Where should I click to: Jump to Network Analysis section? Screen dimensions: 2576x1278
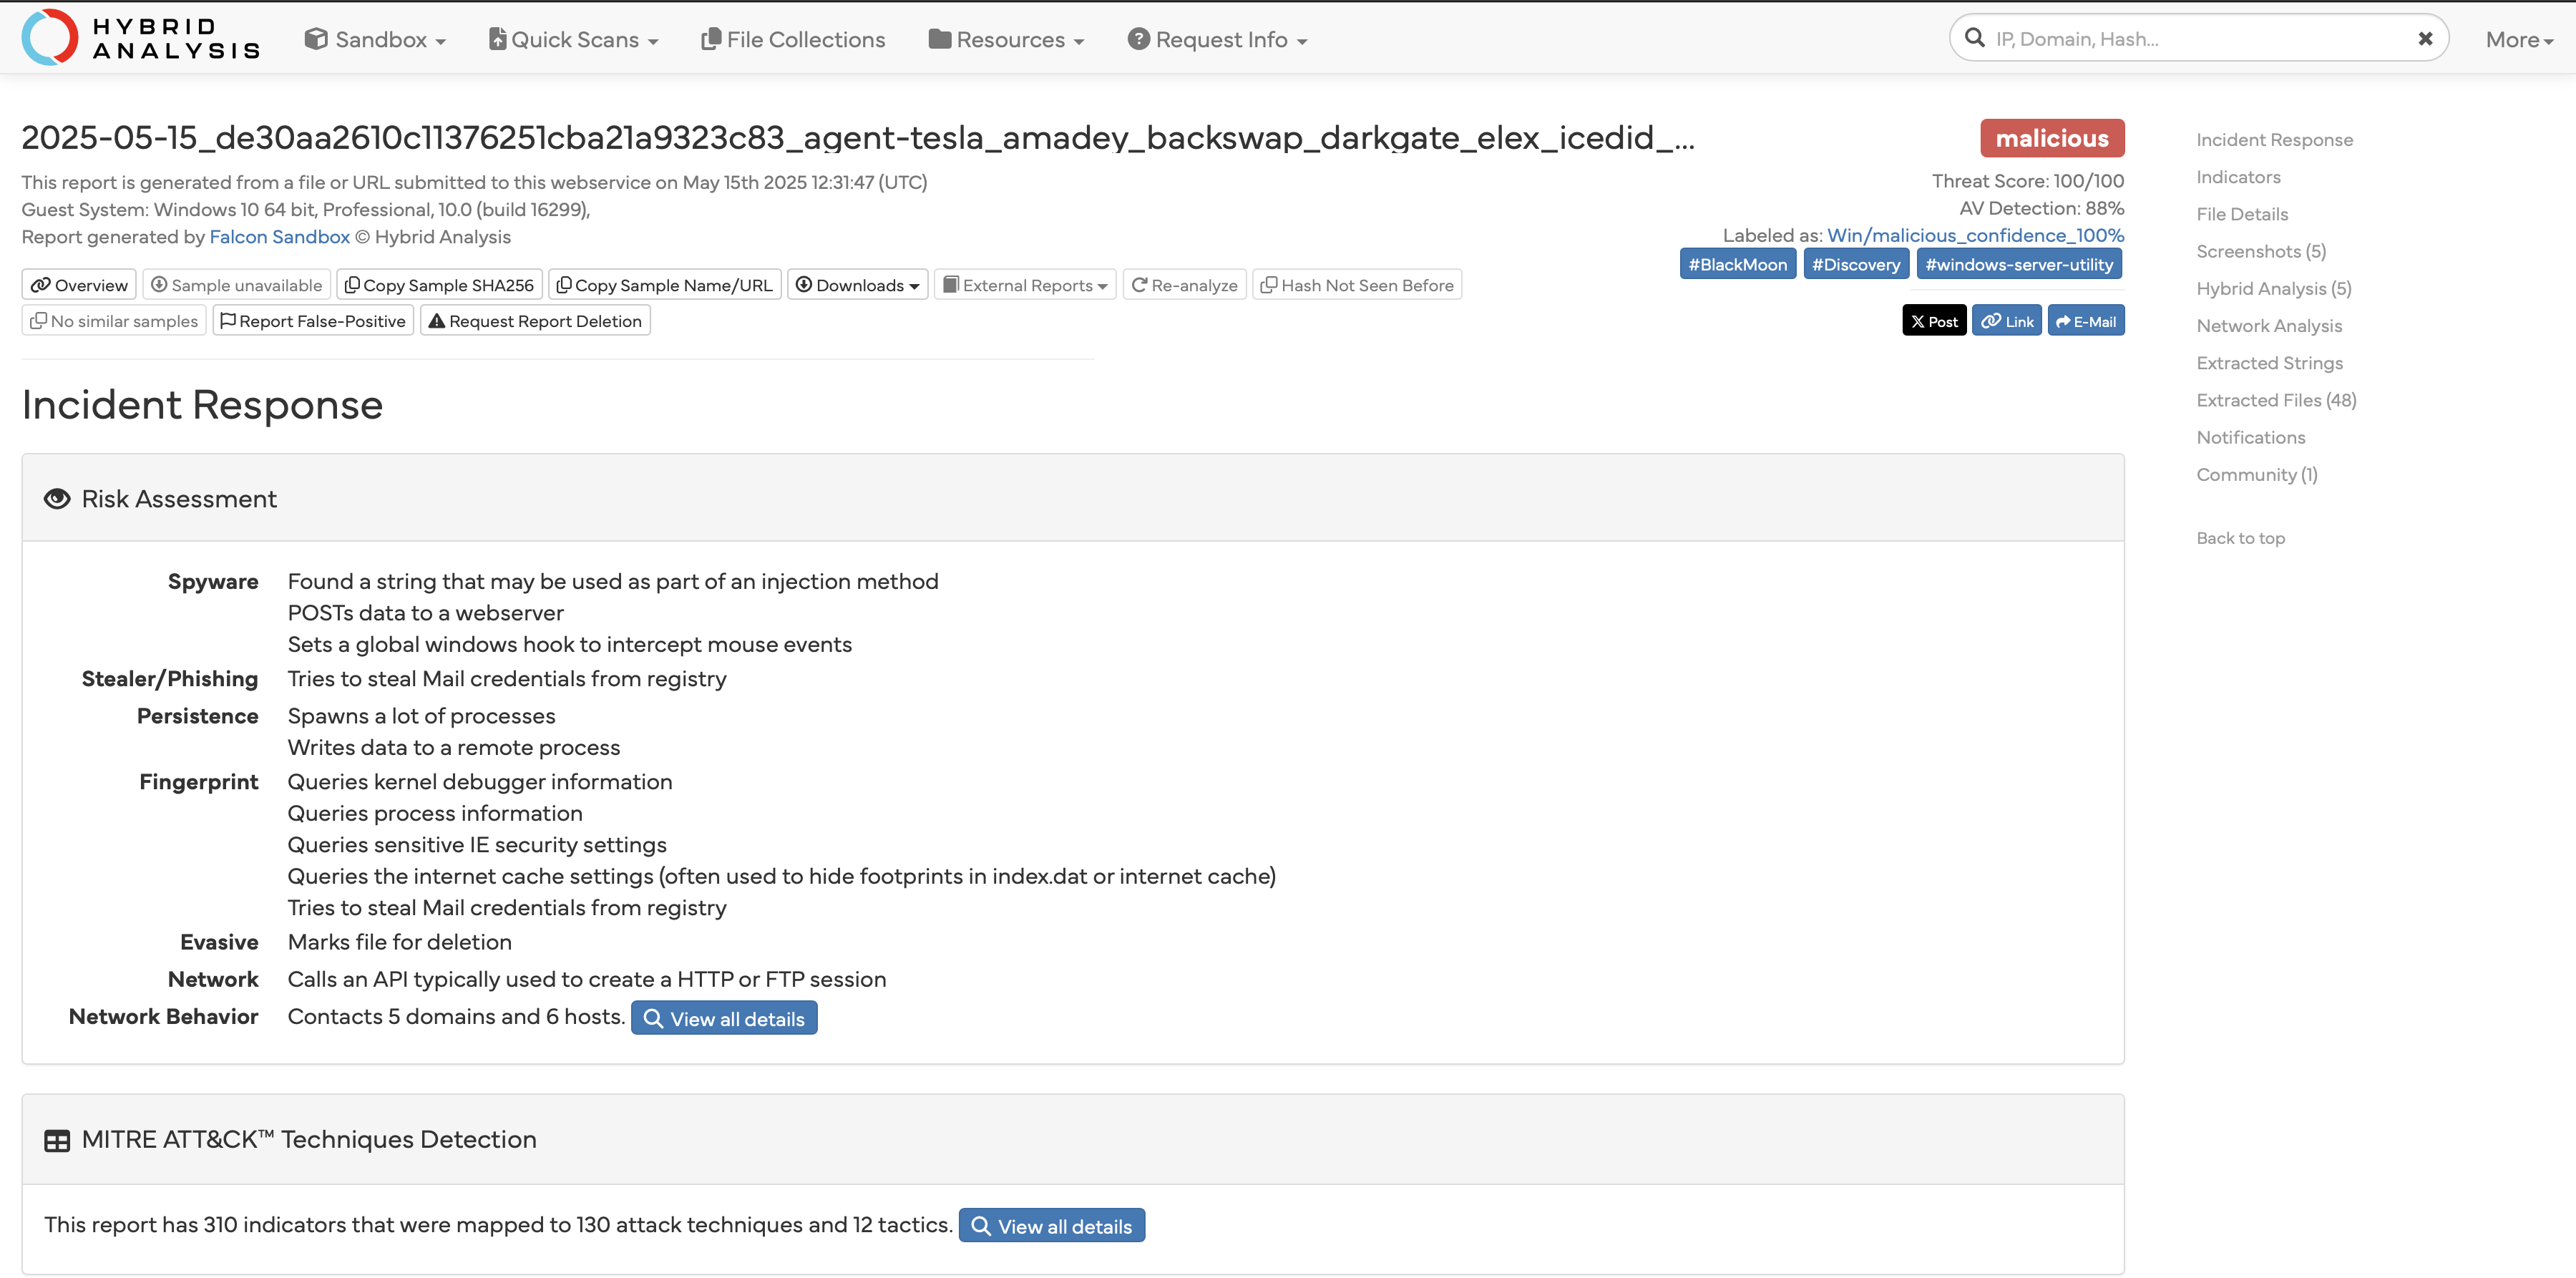(x=2269, y=326)
